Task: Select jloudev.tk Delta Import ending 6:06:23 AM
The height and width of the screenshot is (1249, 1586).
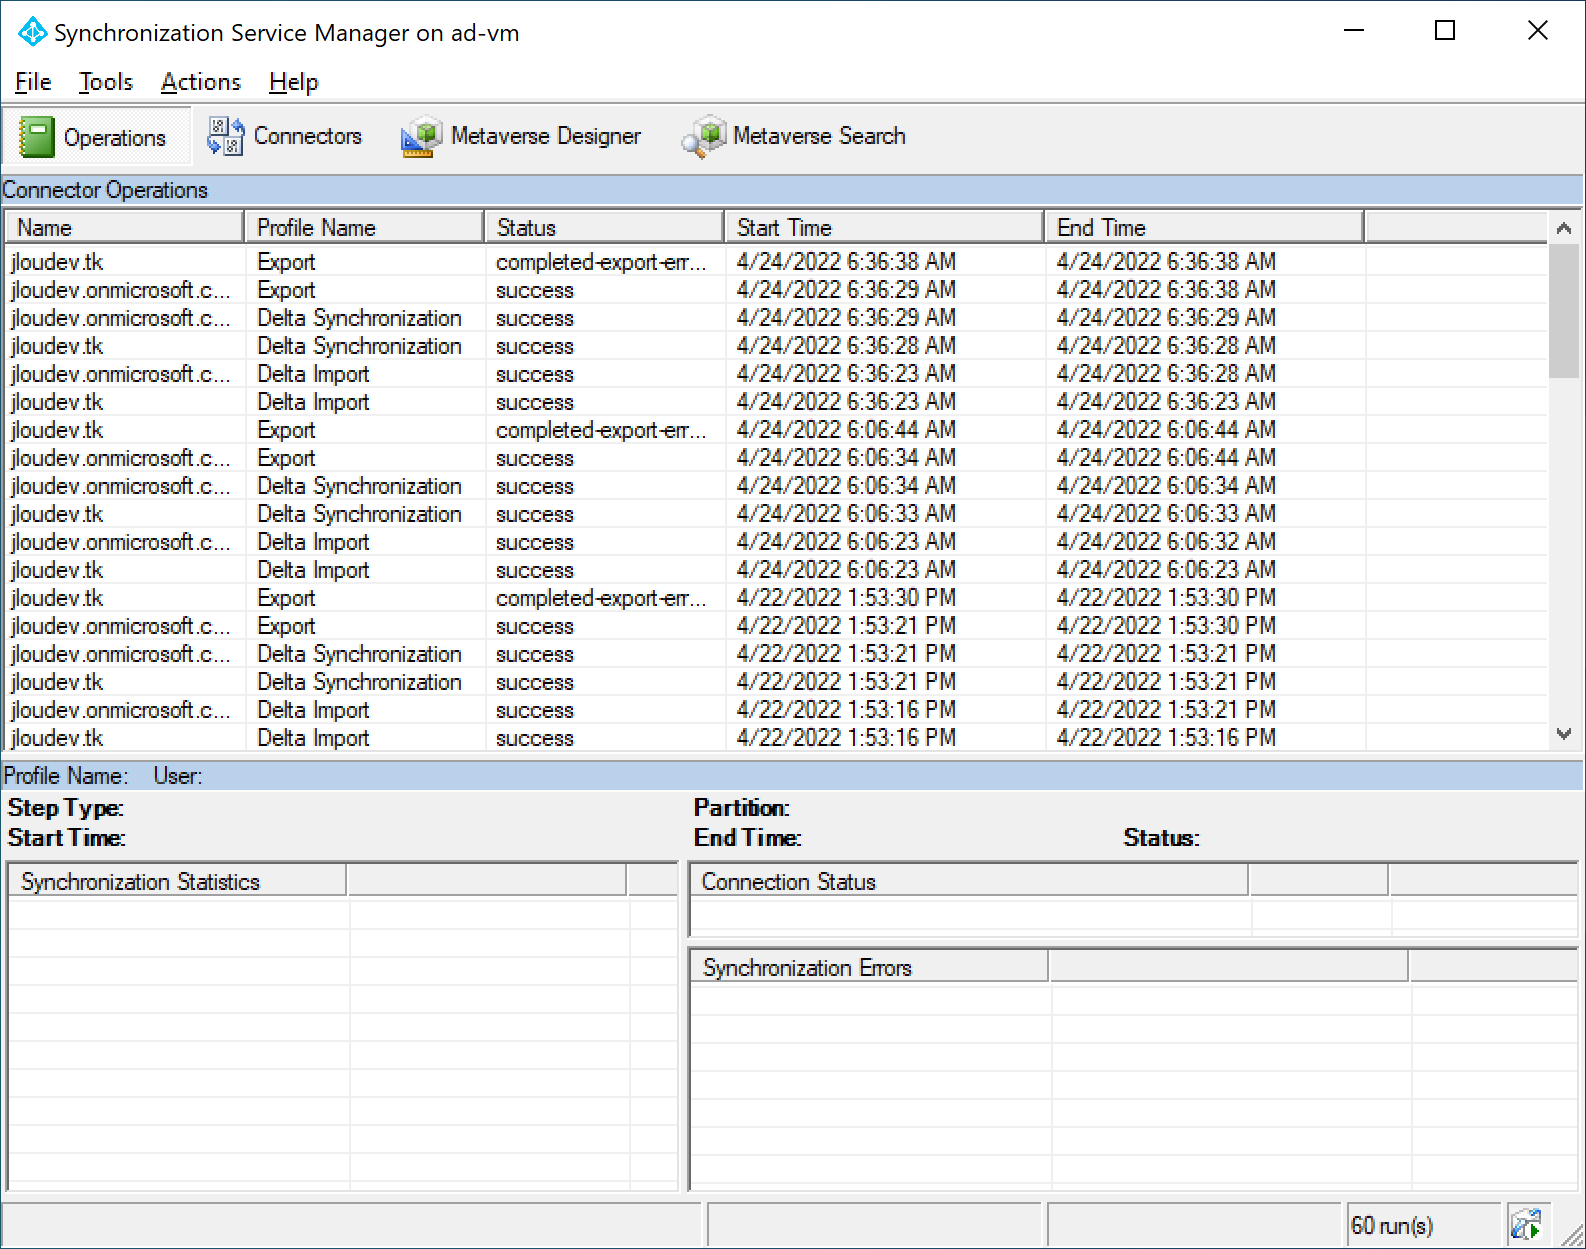Action: pyautogui.click(x=775, y=569)
